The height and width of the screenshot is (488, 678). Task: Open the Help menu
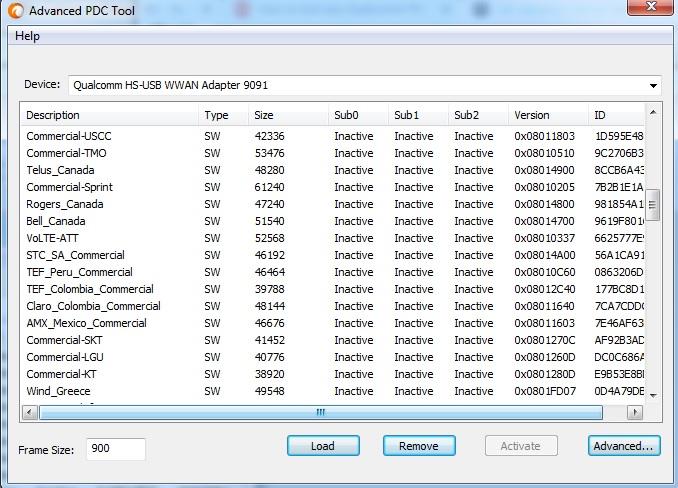[x=27, y=36]
